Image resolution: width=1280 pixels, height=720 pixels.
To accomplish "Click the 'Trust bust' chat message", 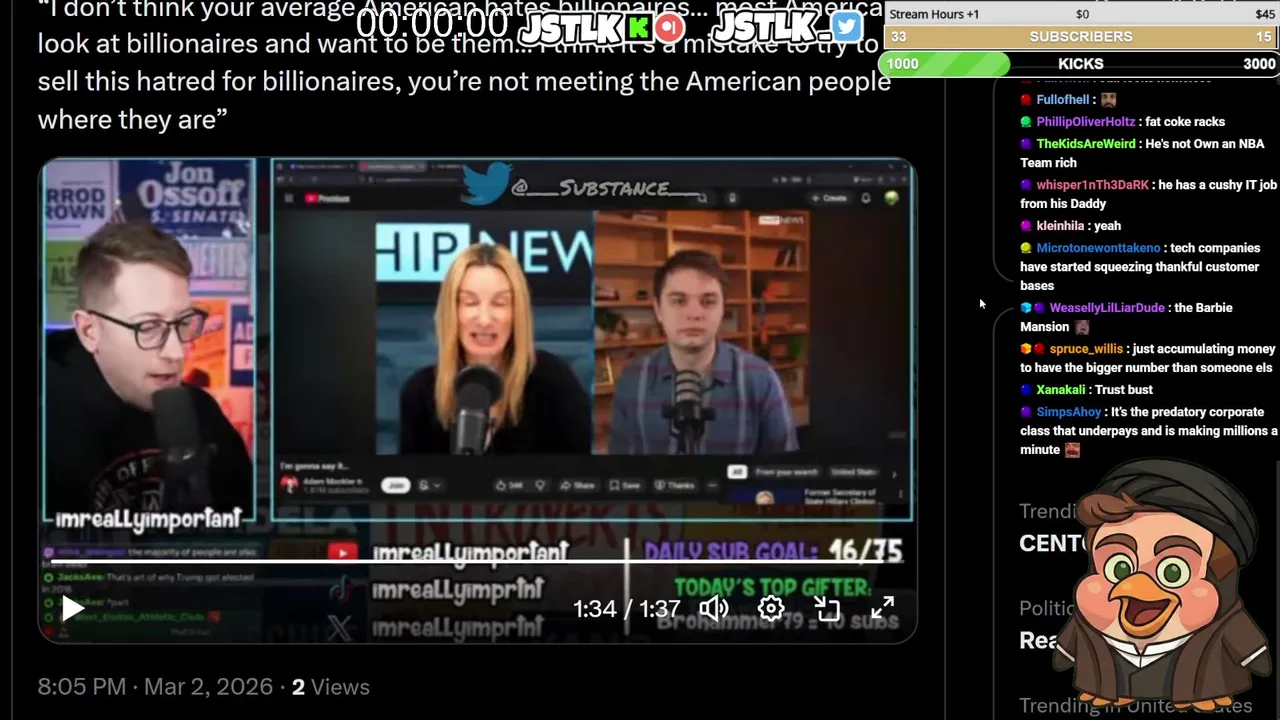I will [1124, 390].
